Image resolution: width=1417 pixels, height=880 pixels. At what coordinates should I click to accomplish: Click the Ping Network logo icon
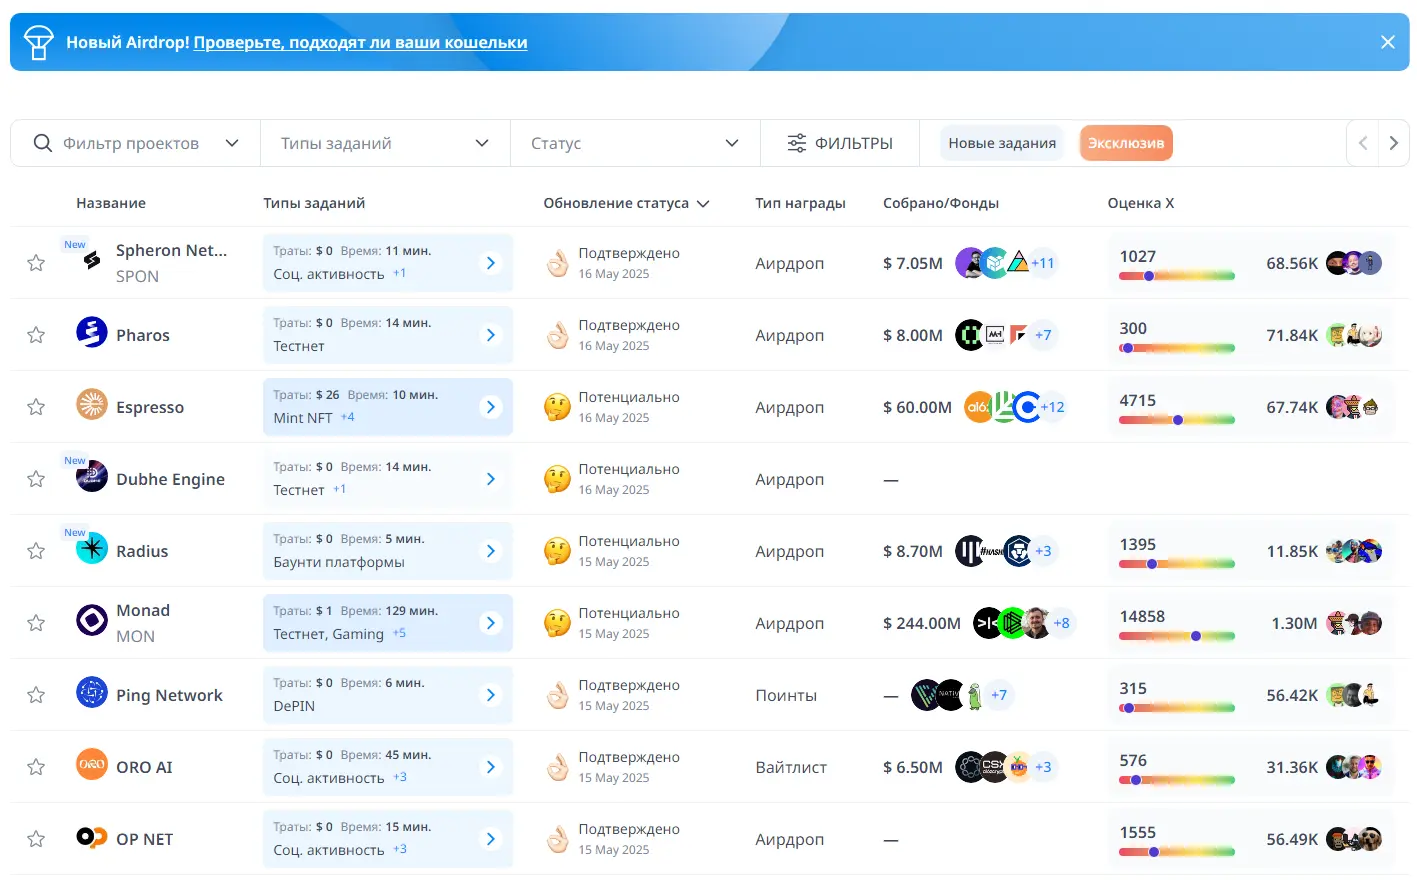point(92,692)
